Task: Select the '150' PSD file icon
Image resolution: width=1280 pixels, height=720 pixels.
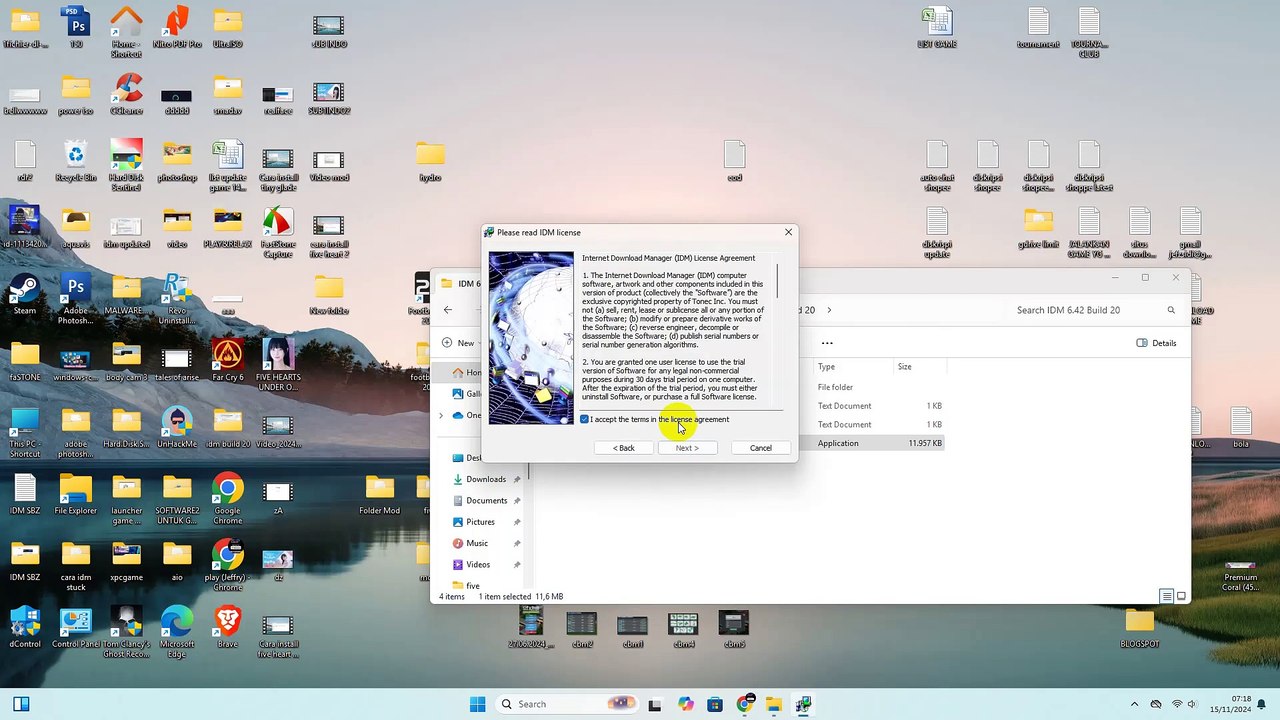Action: (x=76, y=27)
